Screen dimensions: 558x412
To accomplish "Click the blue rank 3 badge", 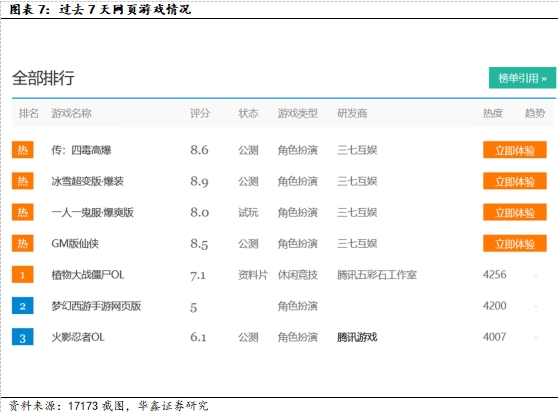I will [23, 337].
